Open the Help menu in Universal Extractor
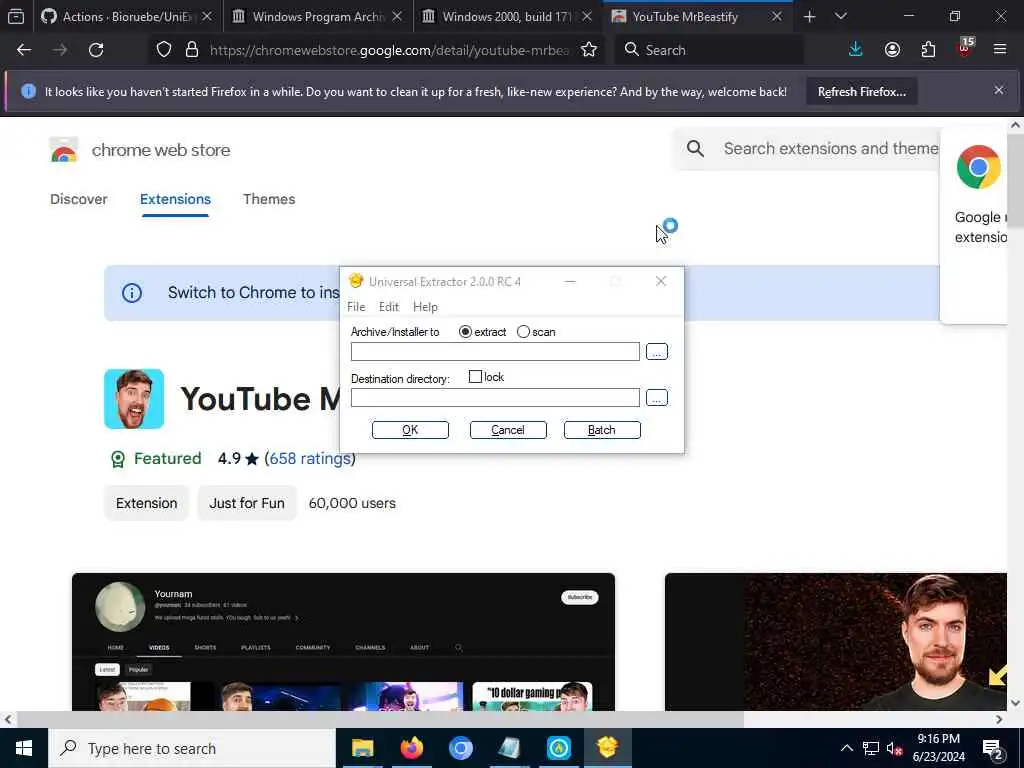Image resolution: width=1024 pixels, height=768 pixels. pos(425,307)
